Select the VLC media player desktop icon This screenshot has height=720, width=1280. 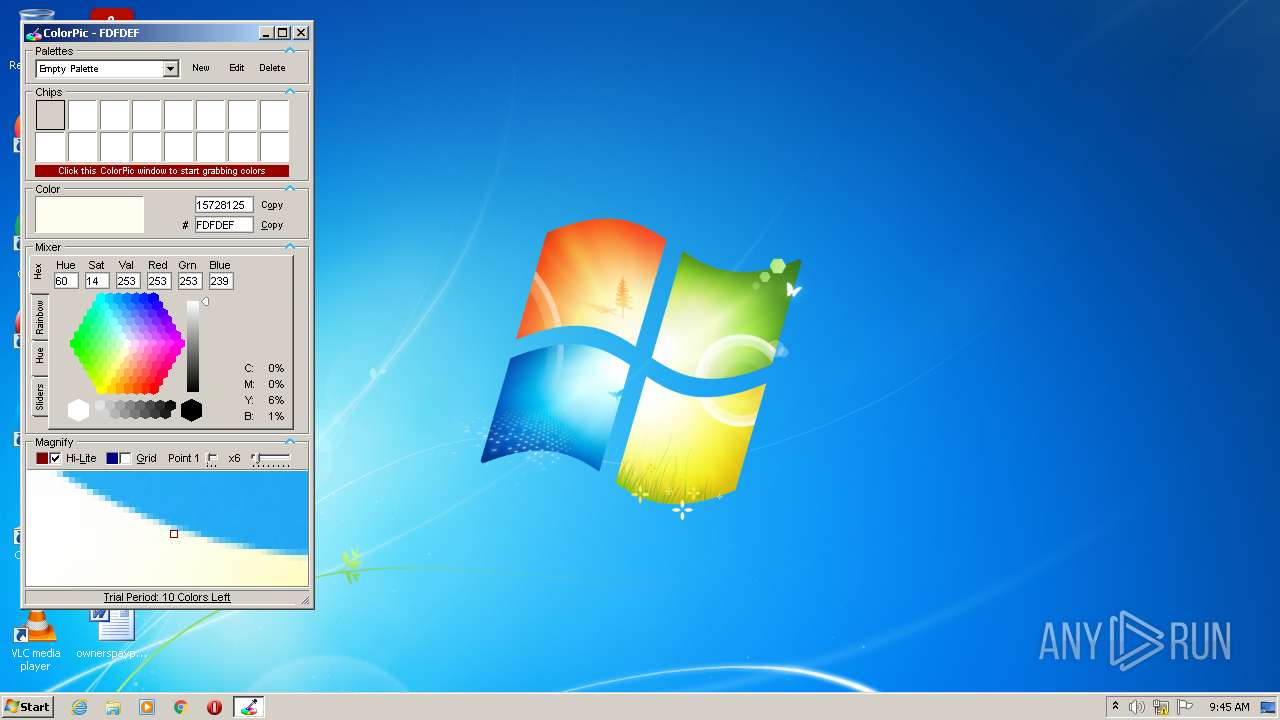[x=35, y=640]
